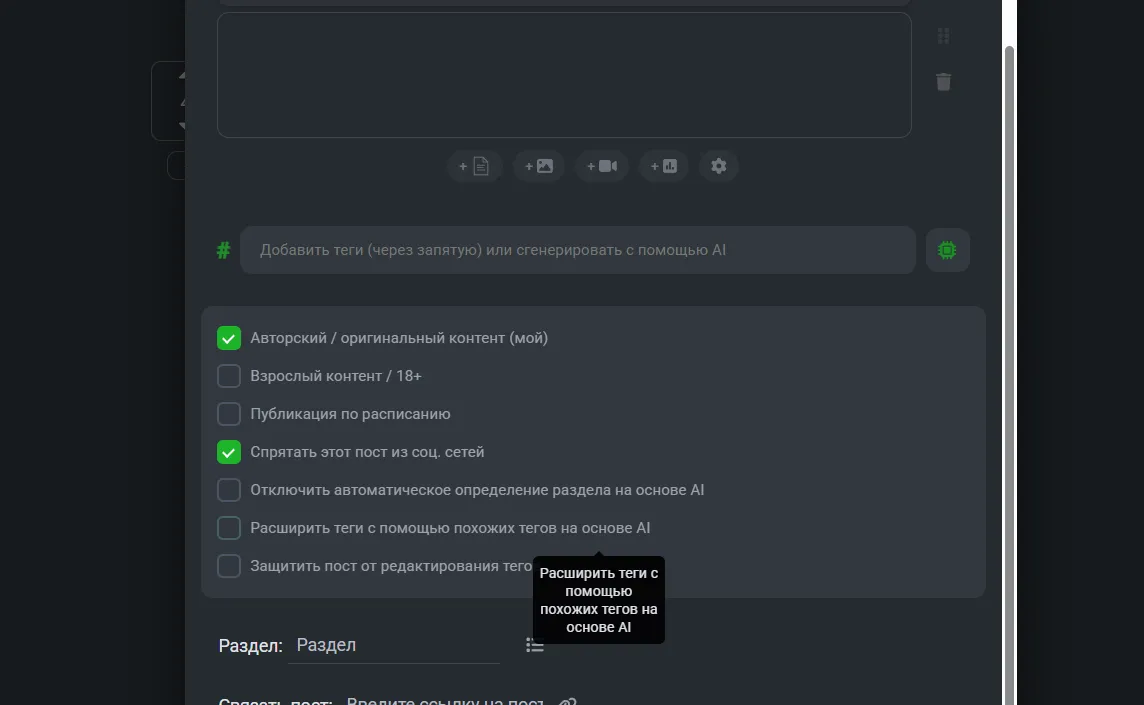Click inside the empty text block area
The image size is (1144, 705).
(564, 75)
